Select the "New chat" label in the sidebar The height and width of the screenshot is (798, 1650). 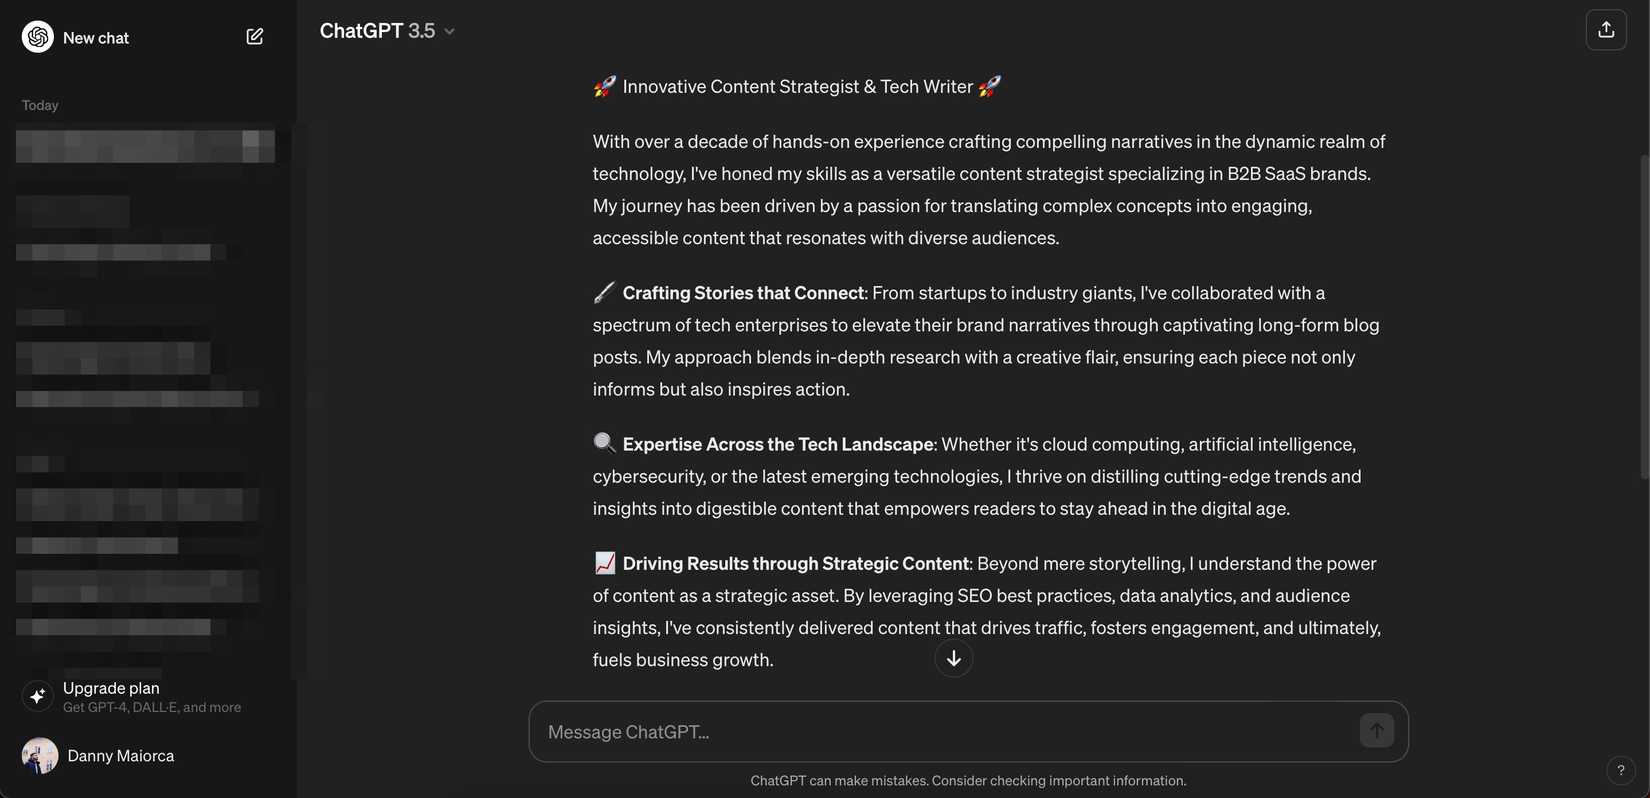pos(96,38)
